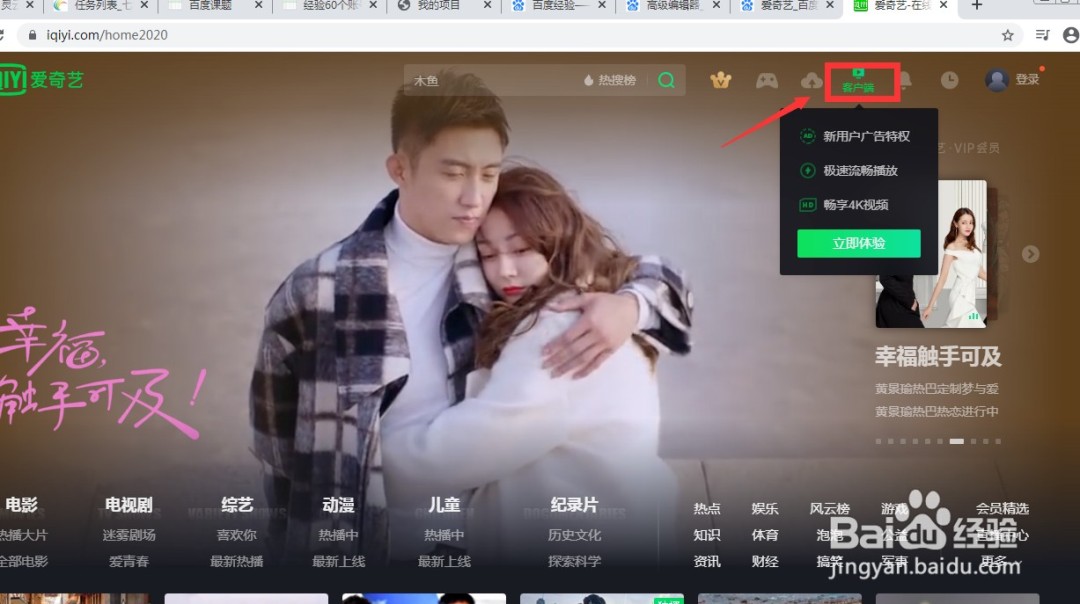Click the carousel next arrow
The height and width of the screenshot is (604, 1080).
[x=1030, y=254]
